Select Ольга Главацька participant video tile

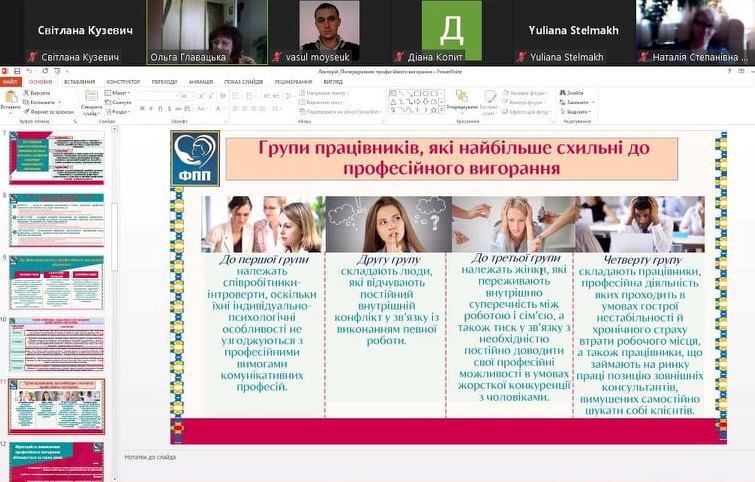click(207, 32)
